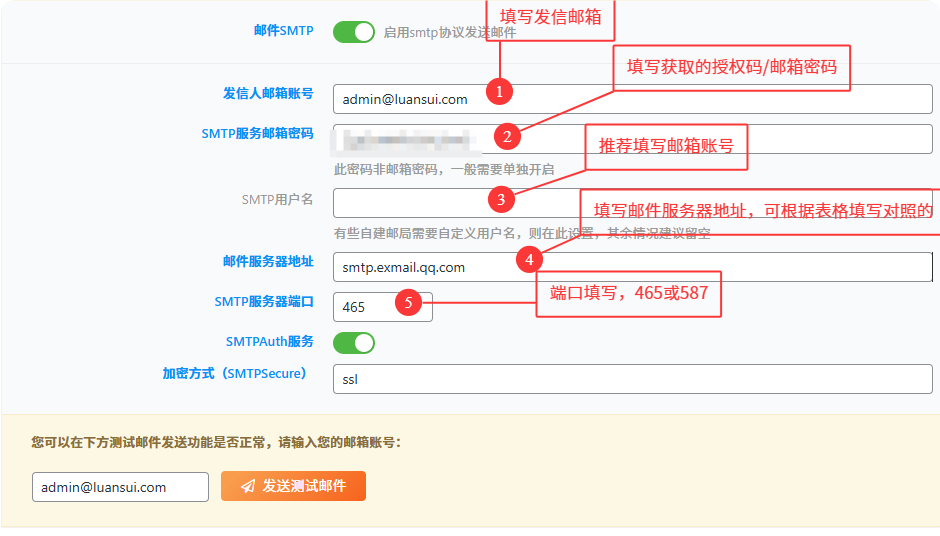The image size is (940, 536).
Task: Click the 启用smtp协议发送邮件 description text
Action: (450, 32)
